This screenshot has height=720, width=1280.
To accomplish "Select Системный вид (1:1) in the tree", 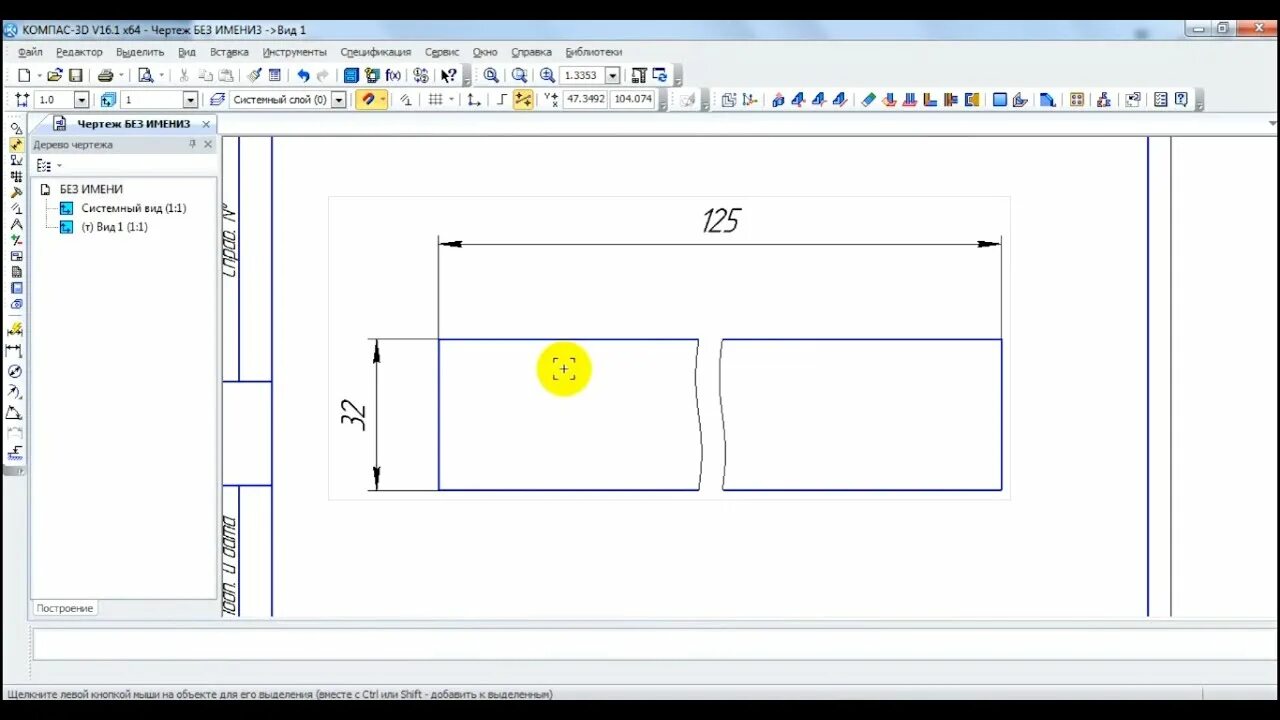I will 133,208.
